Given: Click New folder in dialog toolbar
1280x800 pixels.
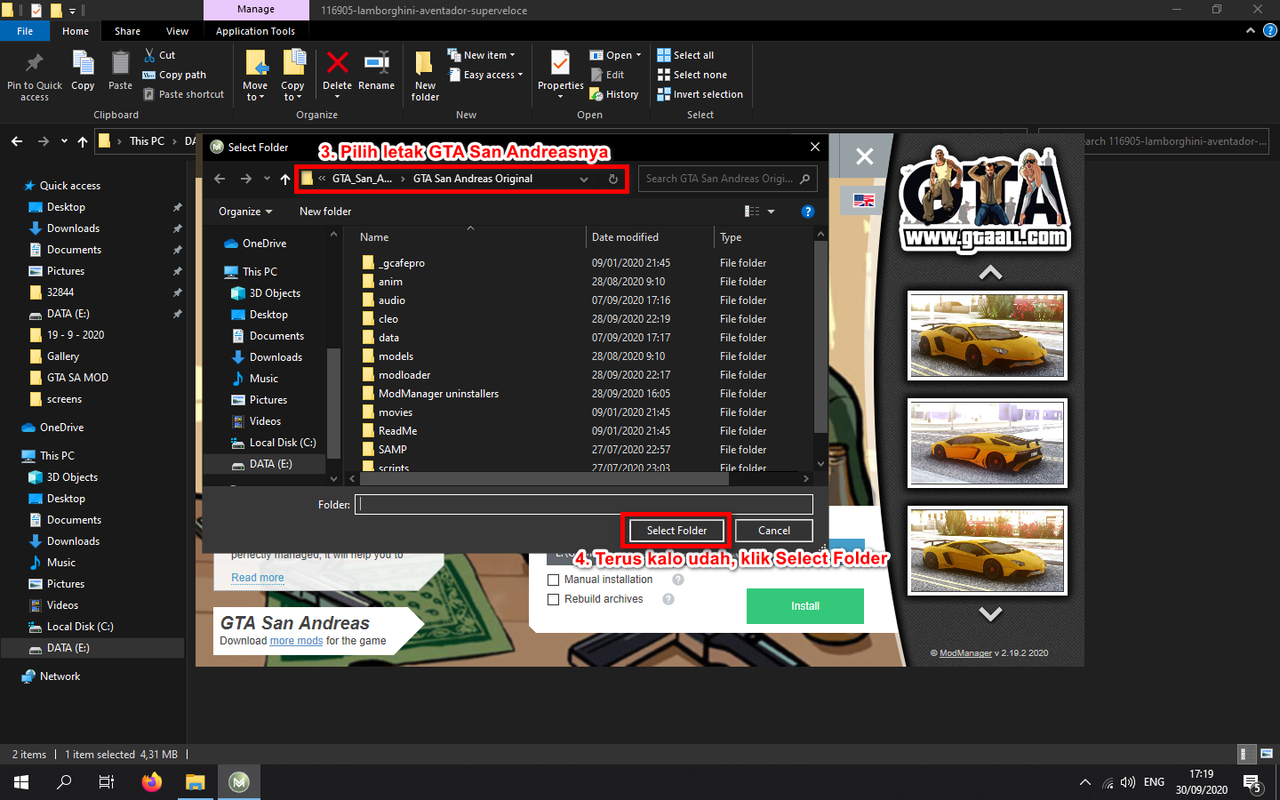Looking at the screenshot, I should click(x=325, y=212).
